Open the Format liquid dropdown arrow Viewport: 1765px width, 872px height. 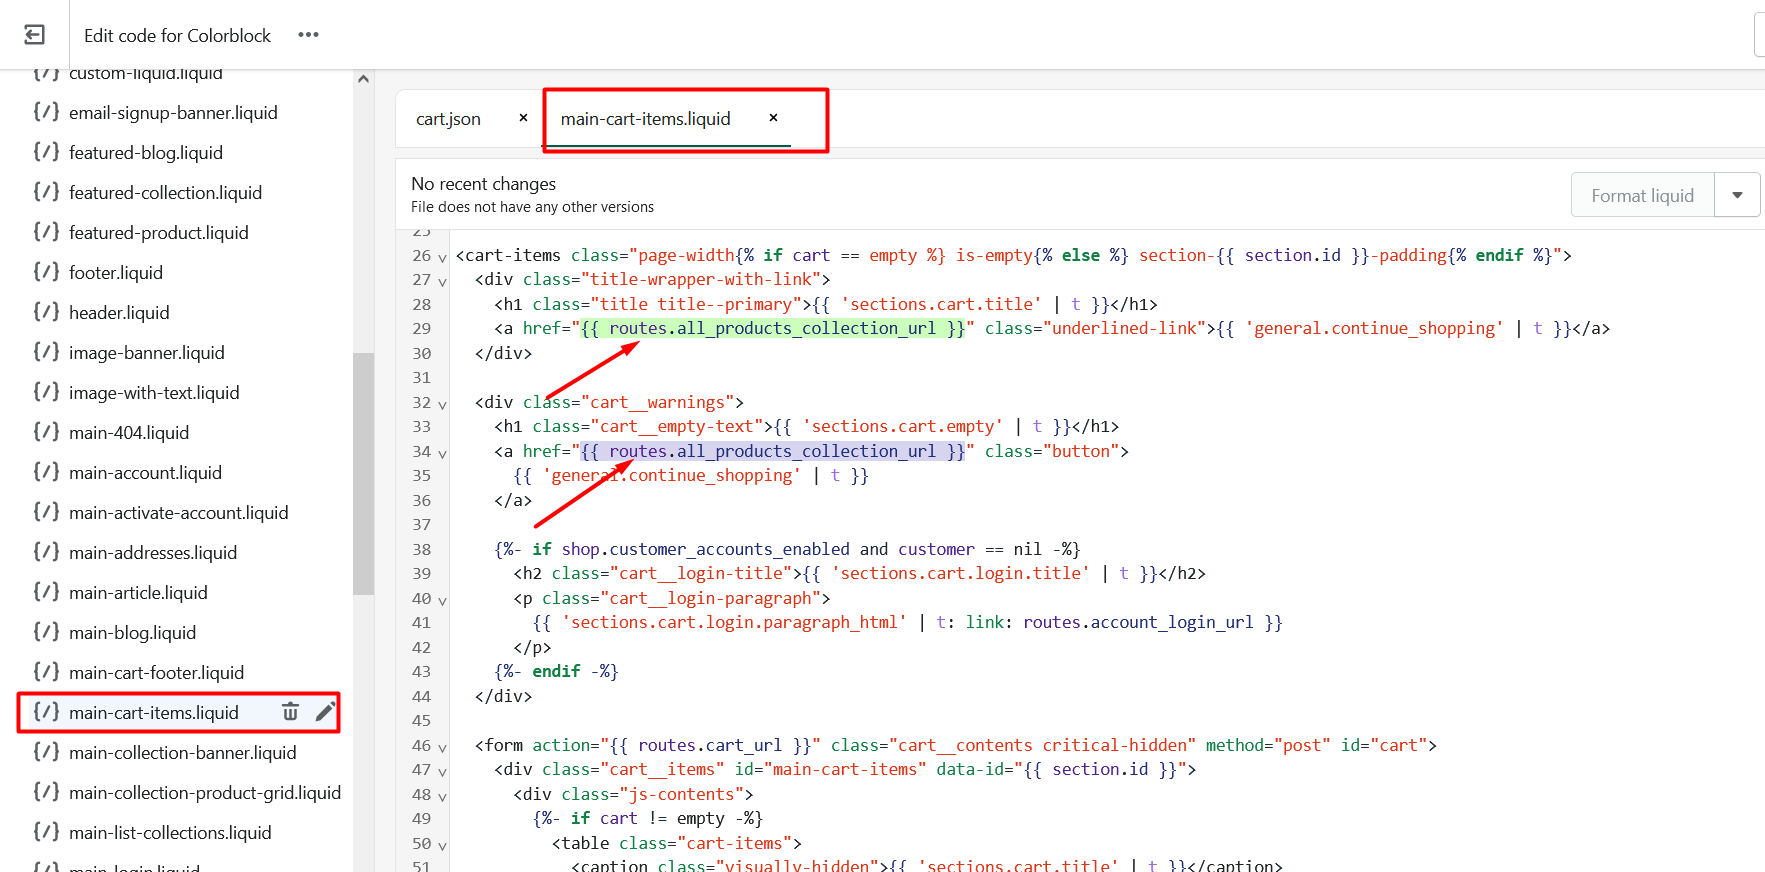pyautogui.click(x=1737, y=195)
